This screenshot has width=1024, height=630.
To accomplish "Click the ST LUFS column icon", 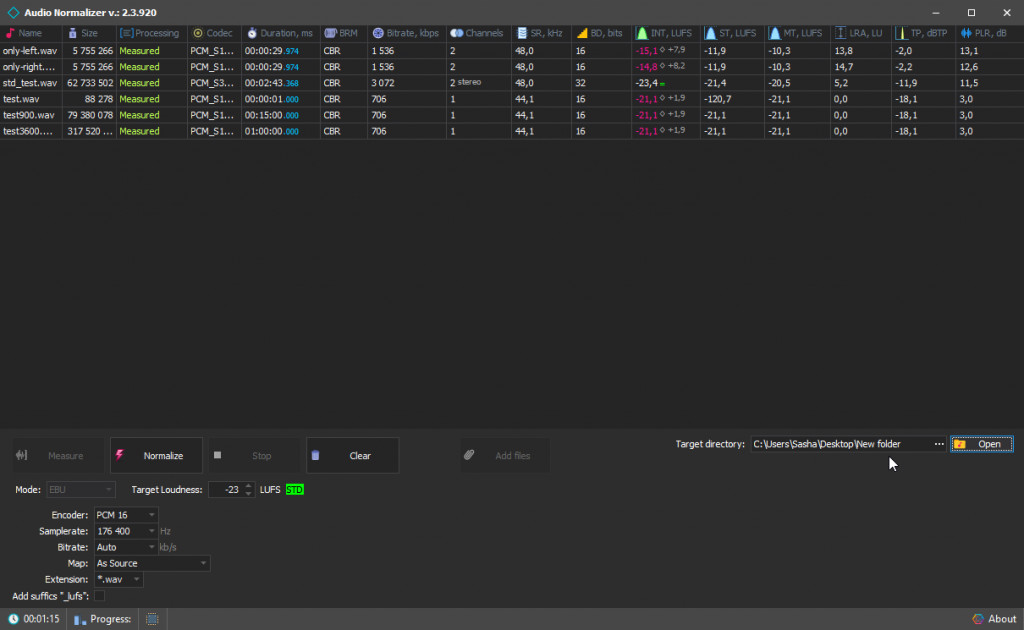I will [711, 33].
